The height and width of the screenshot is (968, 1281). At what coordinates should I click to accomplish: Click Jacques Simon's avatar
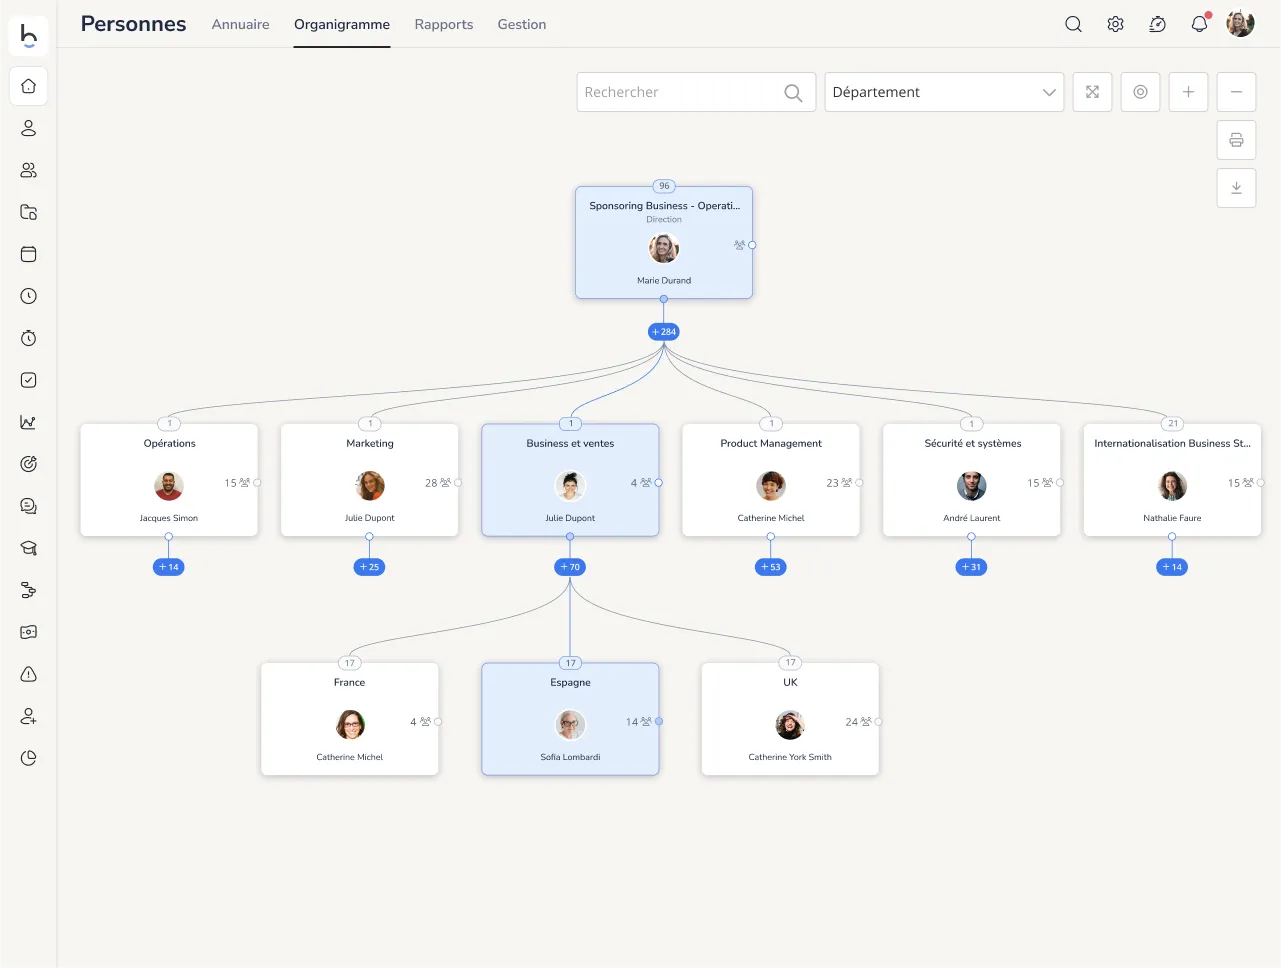pyautogui.click(x=169, y=486)
